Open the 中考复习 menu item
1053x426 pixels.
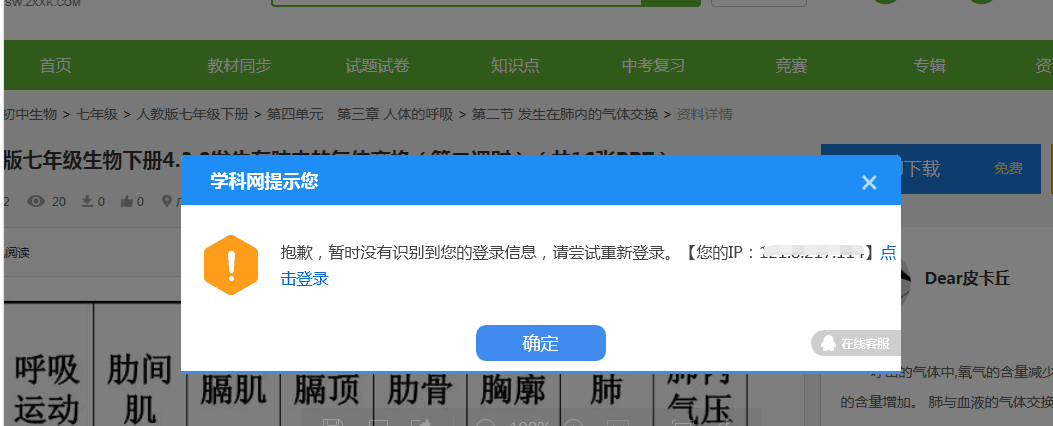click(653, 65)
